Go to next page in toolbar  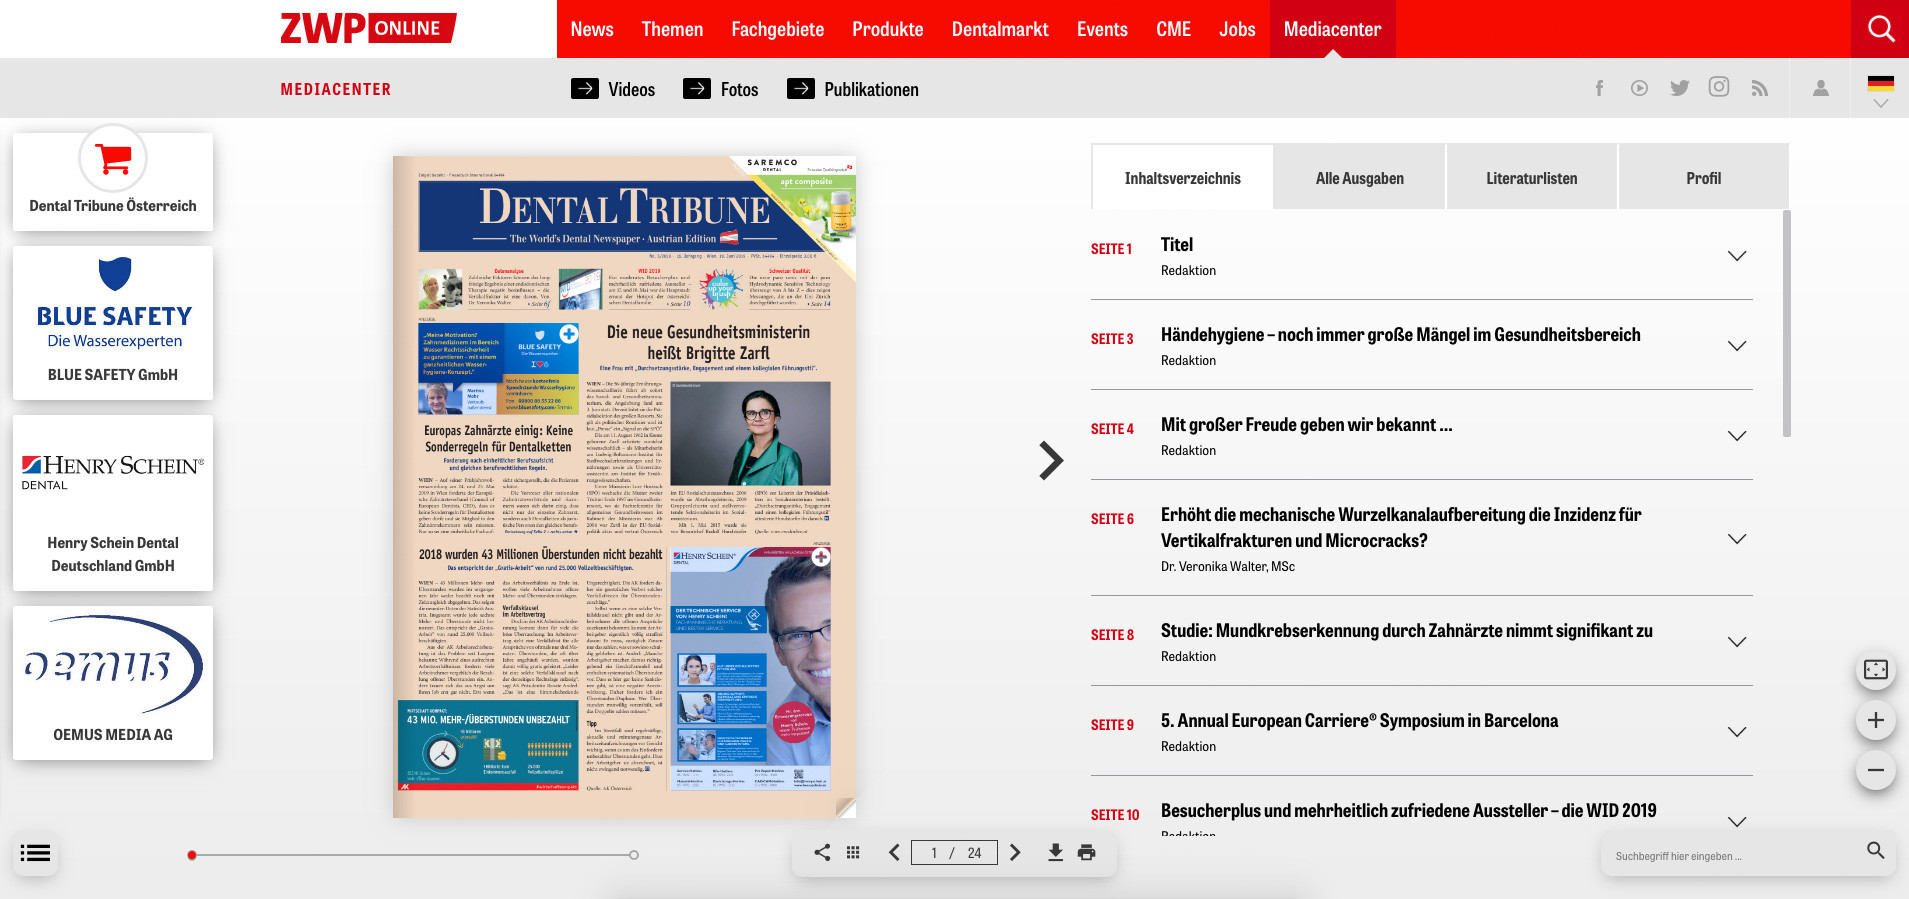tap(1015, 852)
